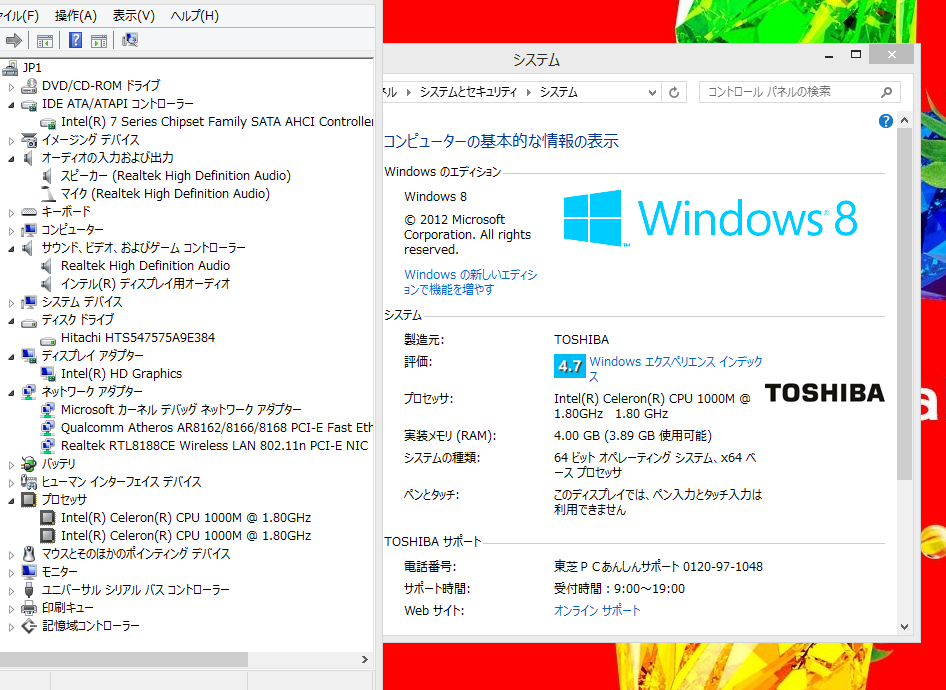Select the DVD/CD-ROM drive category icon
The image size is (946, 690).
(29, 86)
